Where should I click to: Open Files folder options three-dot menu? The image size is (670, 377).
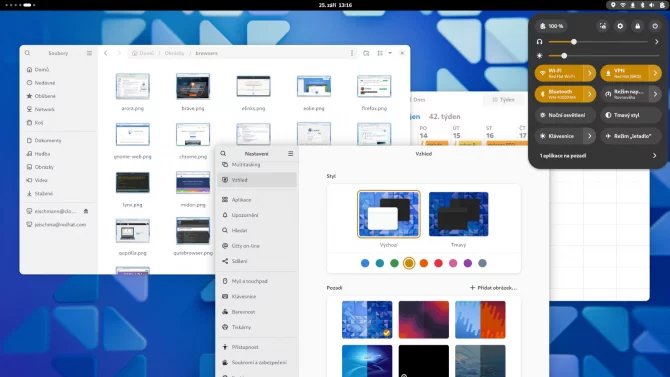[352, 53]
